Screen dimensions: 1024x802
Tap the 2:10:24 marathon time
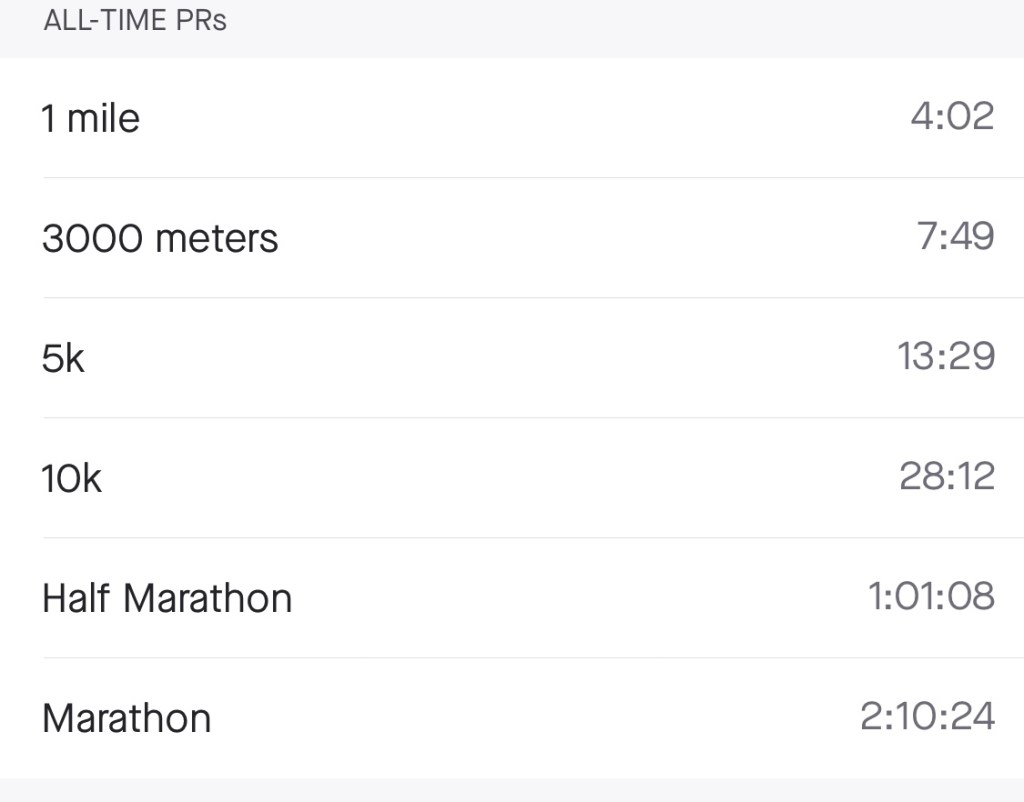(x=927, y=717)
